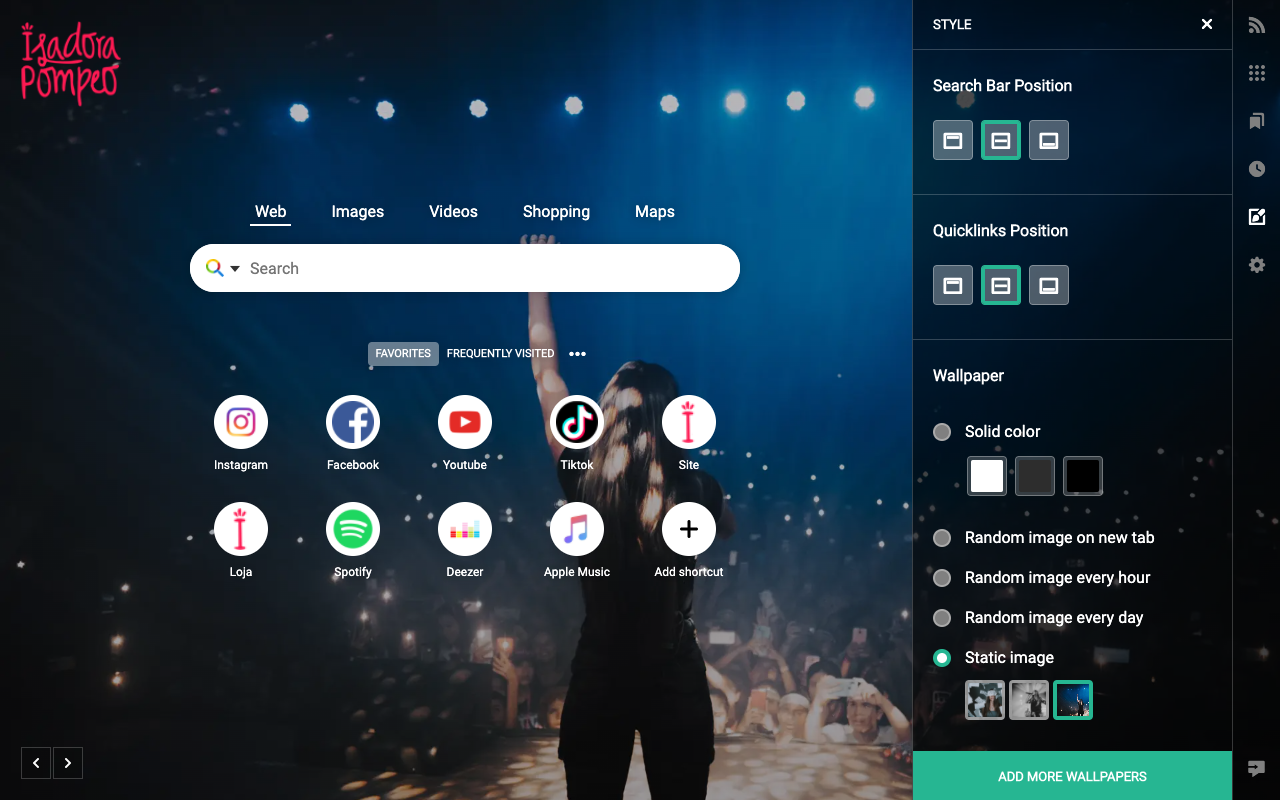Set quicklinks position to middle
Image resolution: width=1280 pixels, height=800 pixels.
point(1001,285)
